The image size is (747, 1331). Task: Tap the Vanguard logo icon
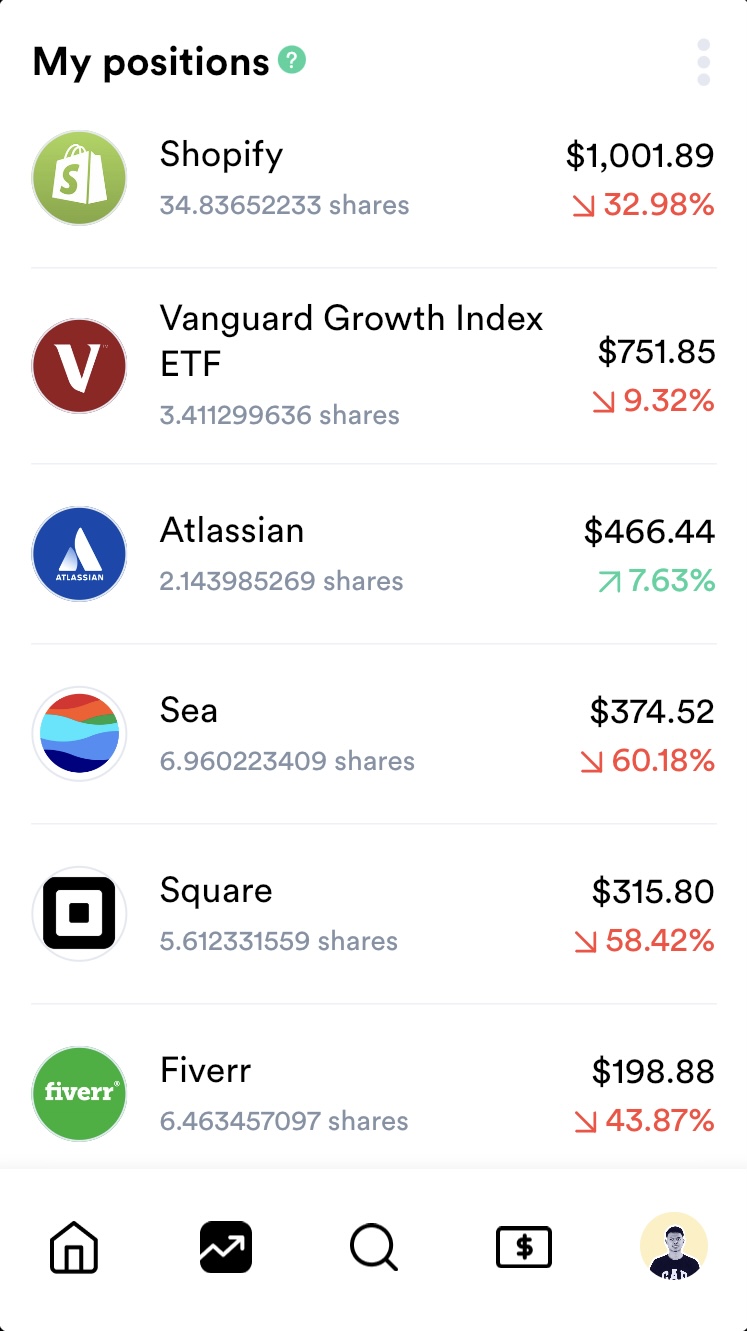(x=80, y=366)
